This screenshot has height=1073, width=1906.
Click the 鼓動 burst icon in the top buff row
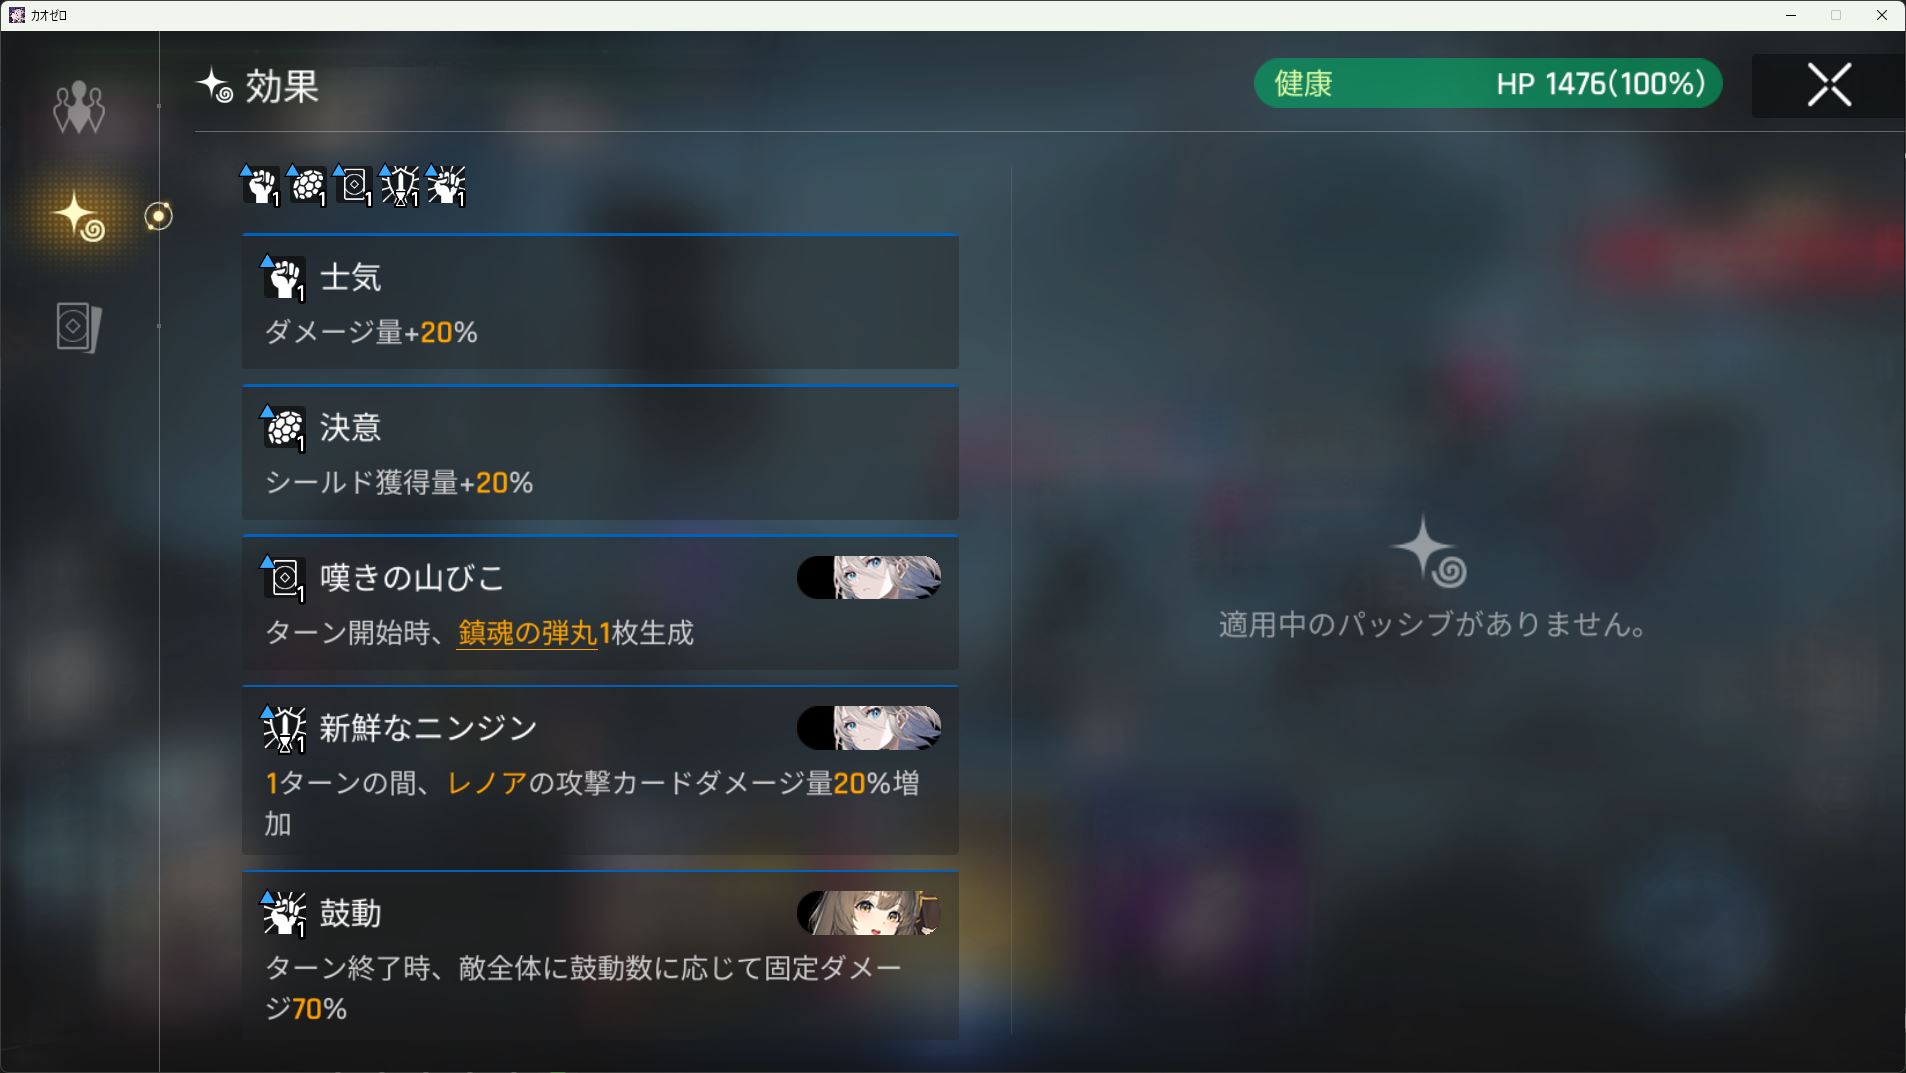(x=446, y=186)
